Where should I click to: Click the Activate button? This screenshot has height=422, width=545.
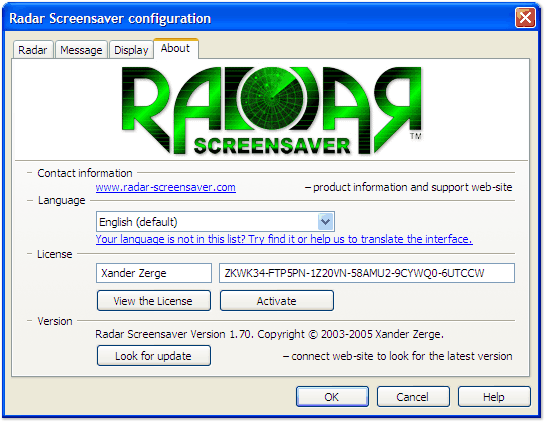[x=277, y=301]
